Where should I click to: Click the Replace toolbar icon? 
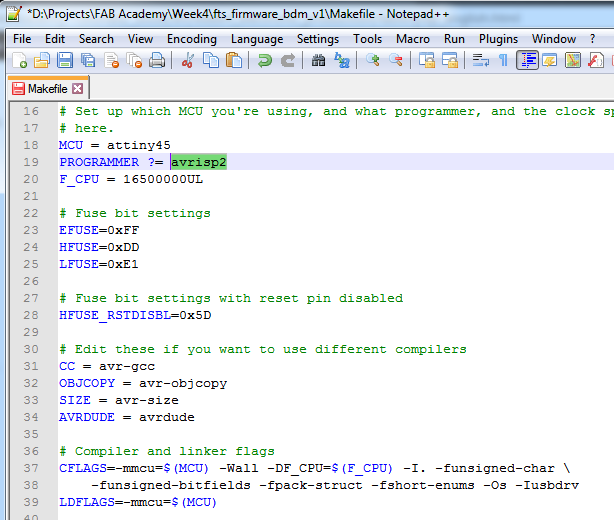pyautogui.click(x=341, y=60)
